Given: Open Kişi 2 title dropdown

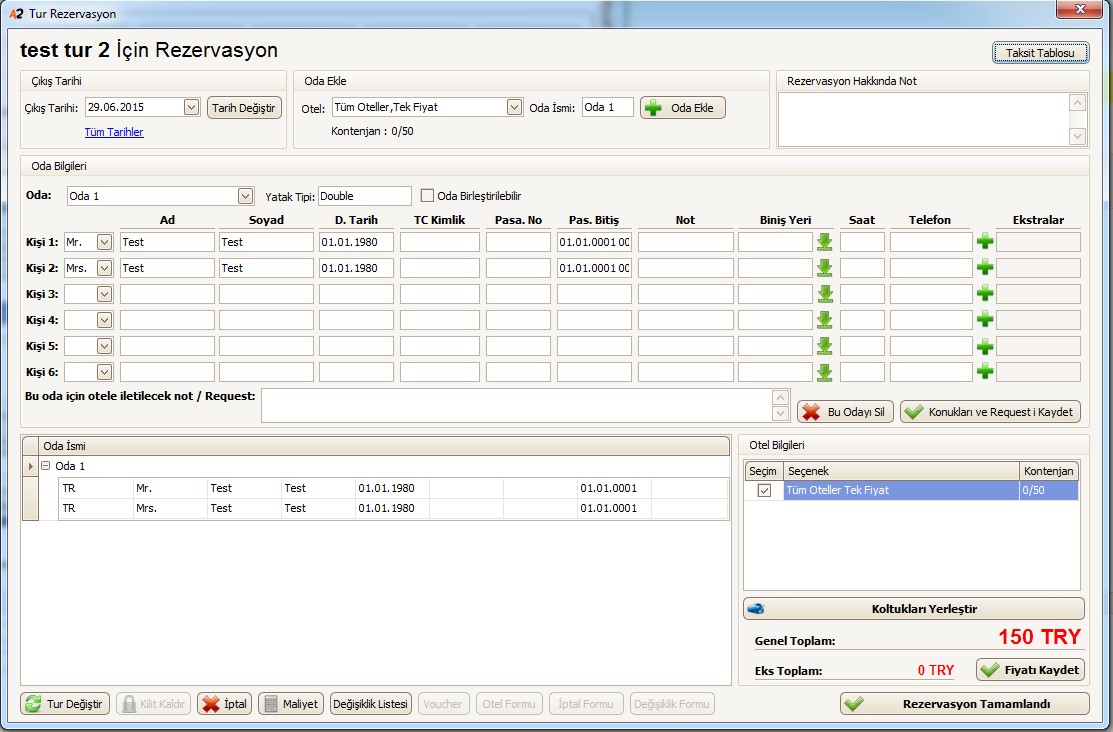Looking at the screenshot, I should [104, 268].
